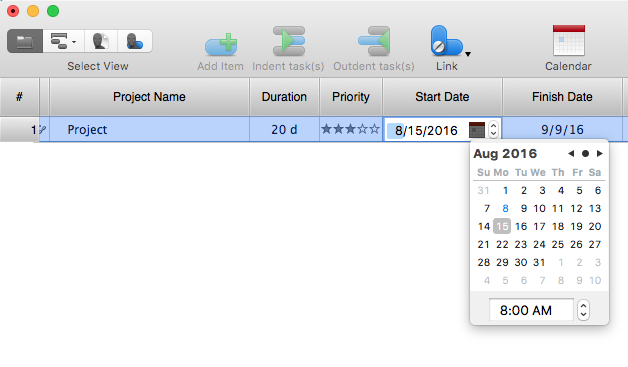
Task: Go to next month in date picker
Action: [x=600, y=153]
